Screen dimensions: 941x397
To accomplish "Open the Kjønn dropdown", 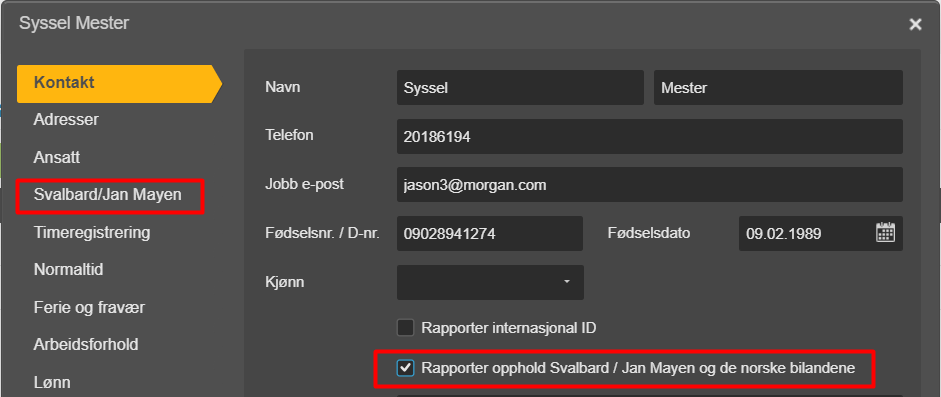I will pyautogui.click(x=490, y=282).
